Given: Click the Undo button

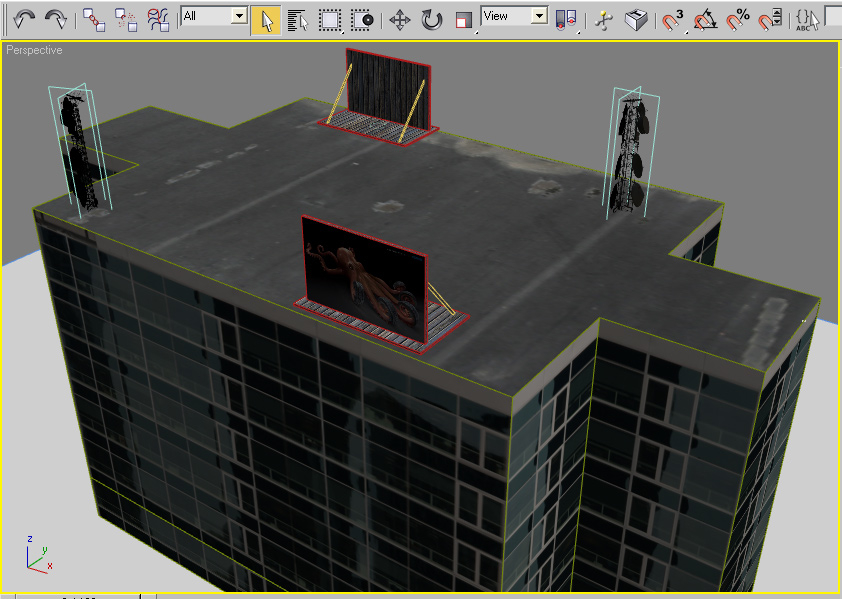Looking at the screenshot, I should (x=26, y=17).
